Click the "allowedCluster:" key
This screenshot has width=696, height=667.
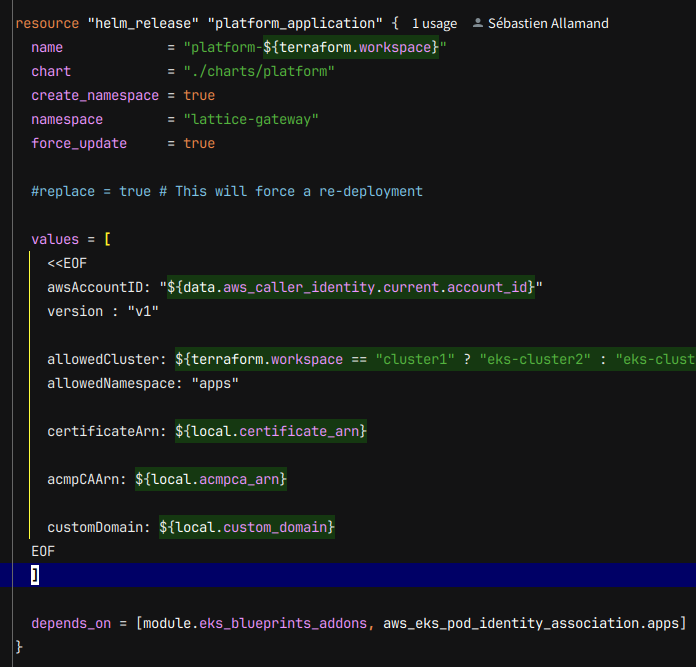click(107, 359)
